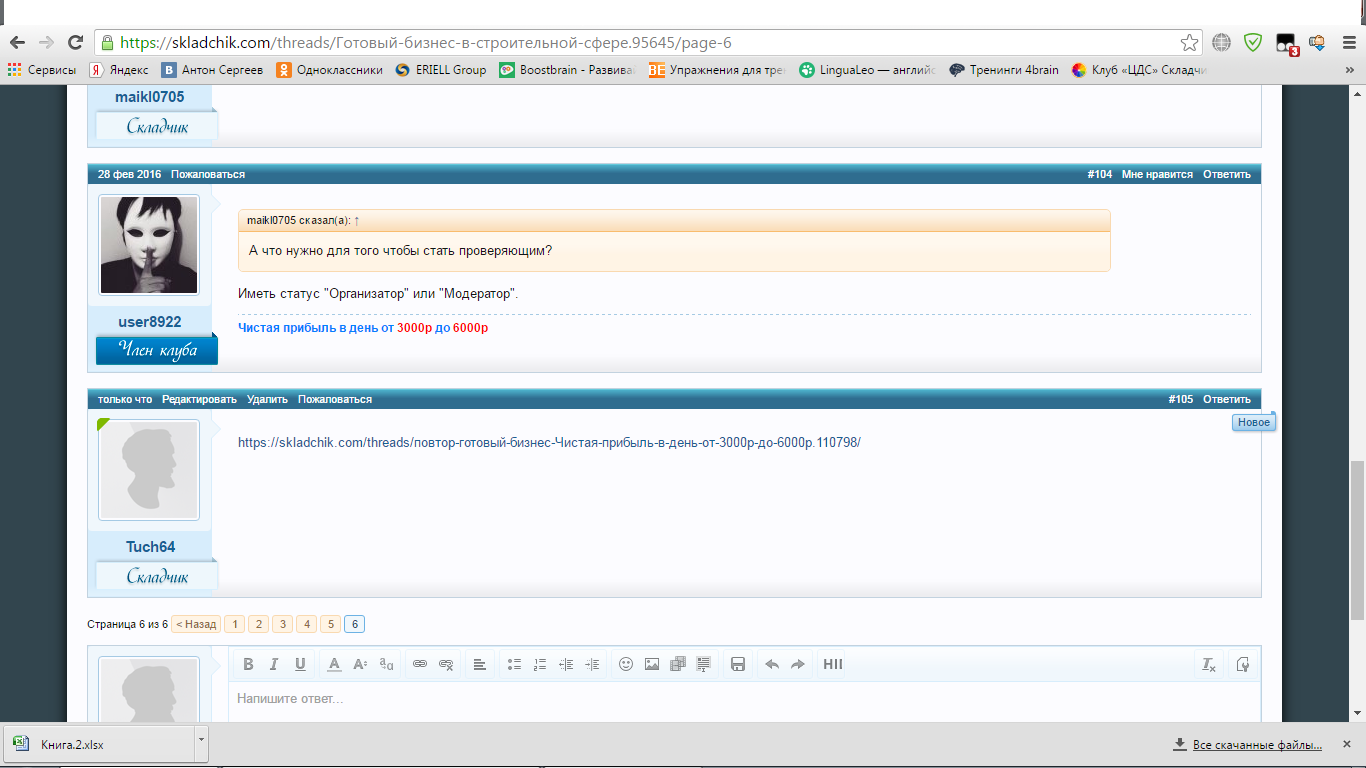Image resolution: width=1366 pixels, height=768 pixels.
Task: Undo the last editor action
Action: 772,664
